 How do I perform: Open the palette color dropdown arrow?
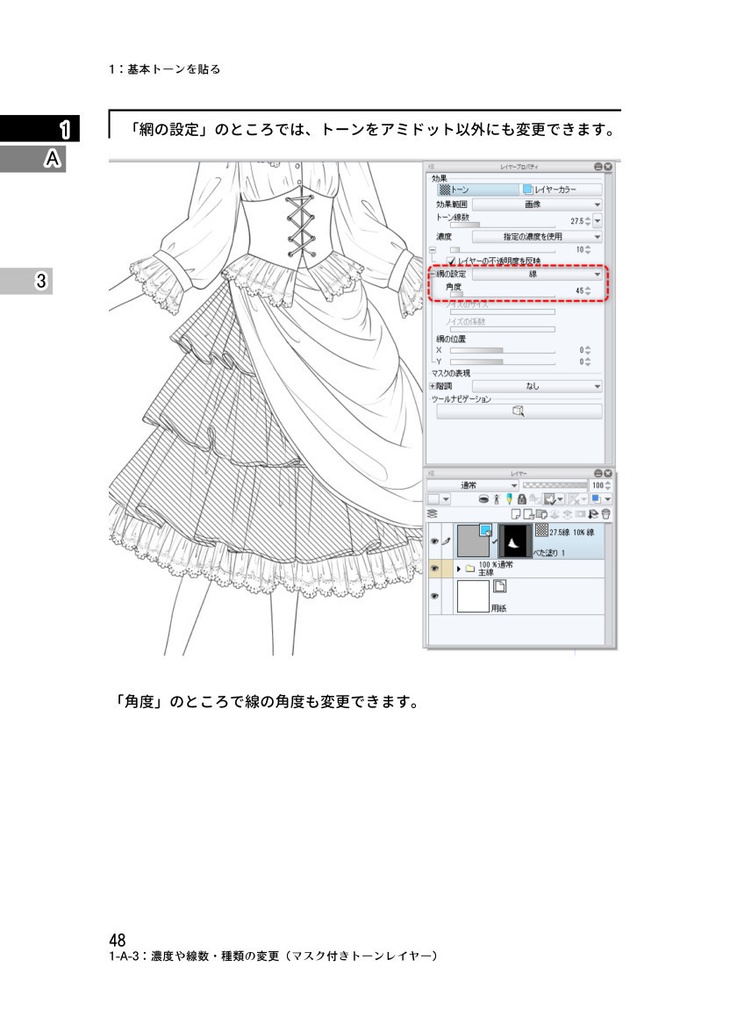pyautogui.click(x=446, y=500)
